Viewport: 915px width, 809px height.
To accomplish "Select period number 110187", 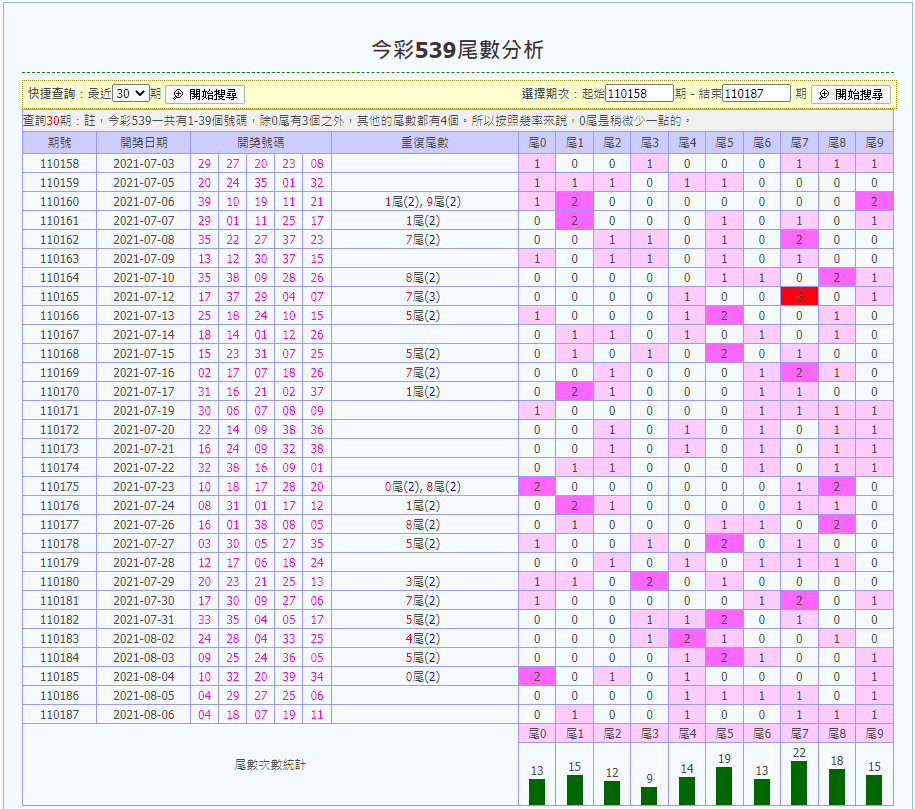I will pos(60,715).
